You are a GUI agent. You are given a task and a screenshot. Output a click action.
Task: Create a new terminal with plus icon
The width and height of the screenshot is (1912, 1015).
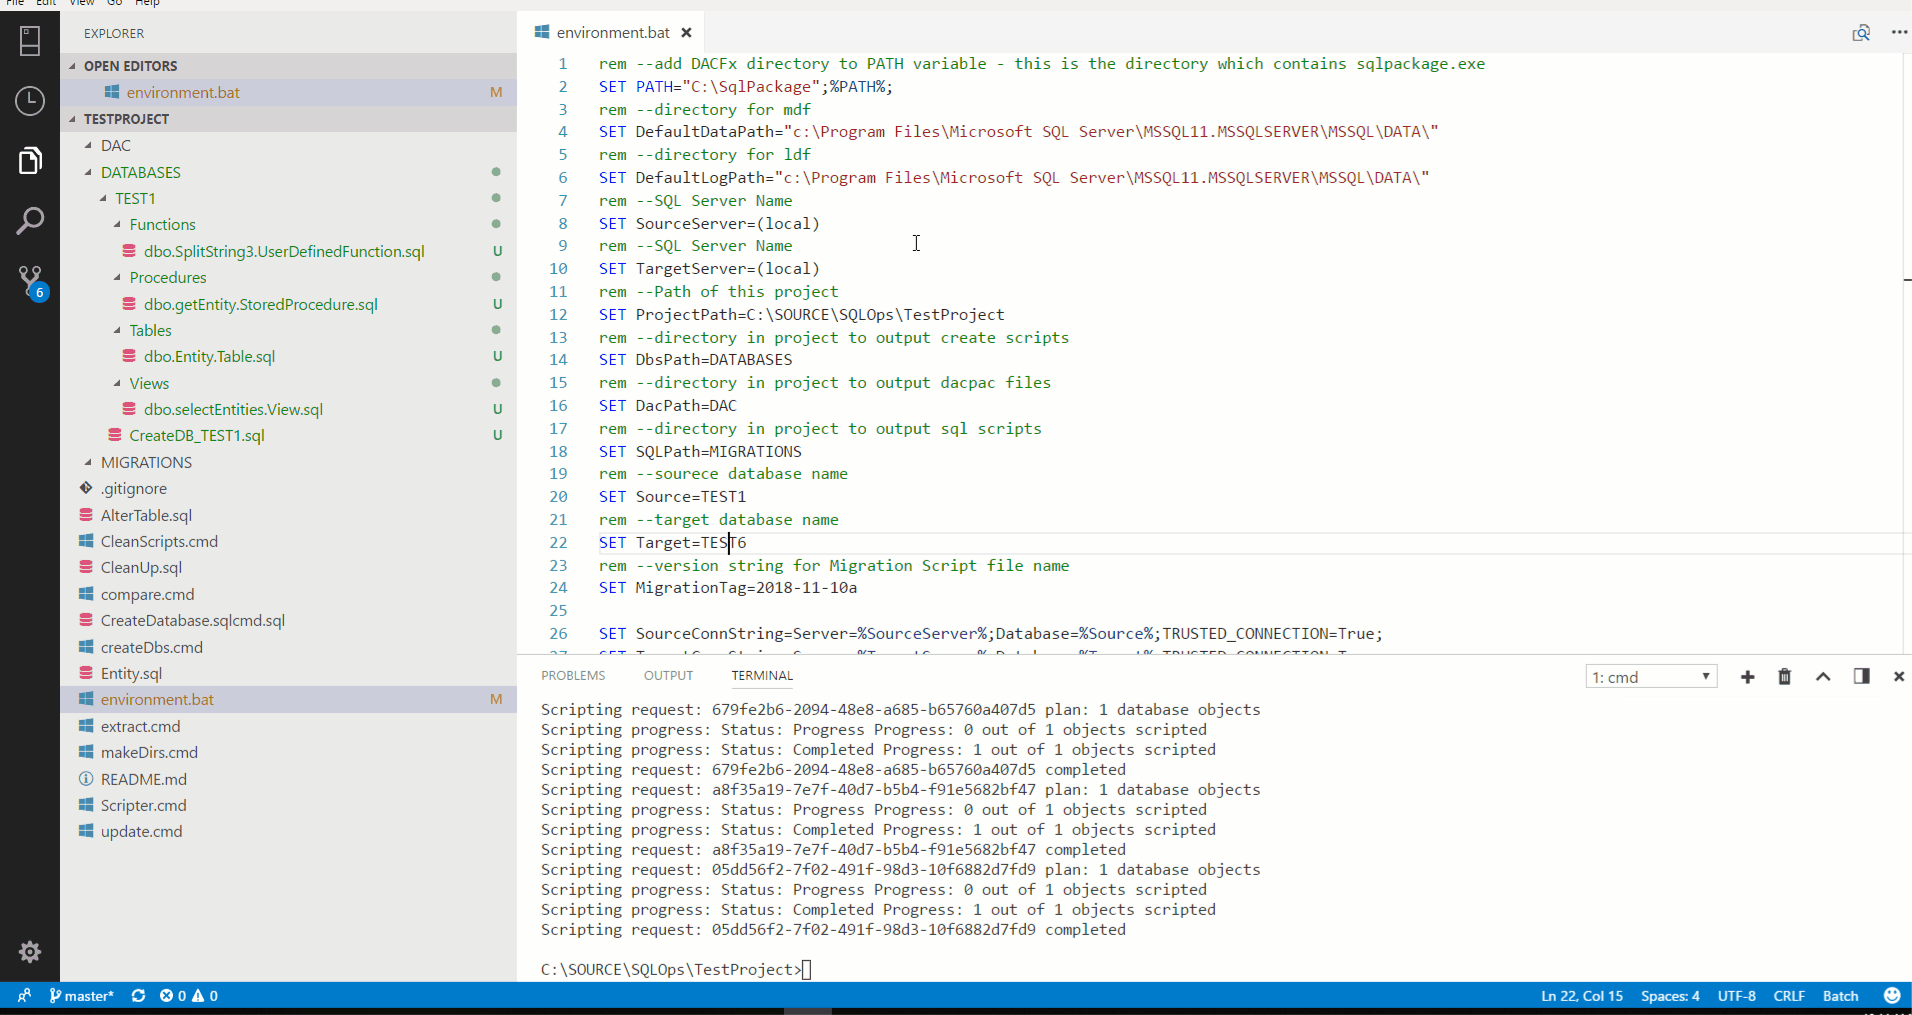(1747, 677)
